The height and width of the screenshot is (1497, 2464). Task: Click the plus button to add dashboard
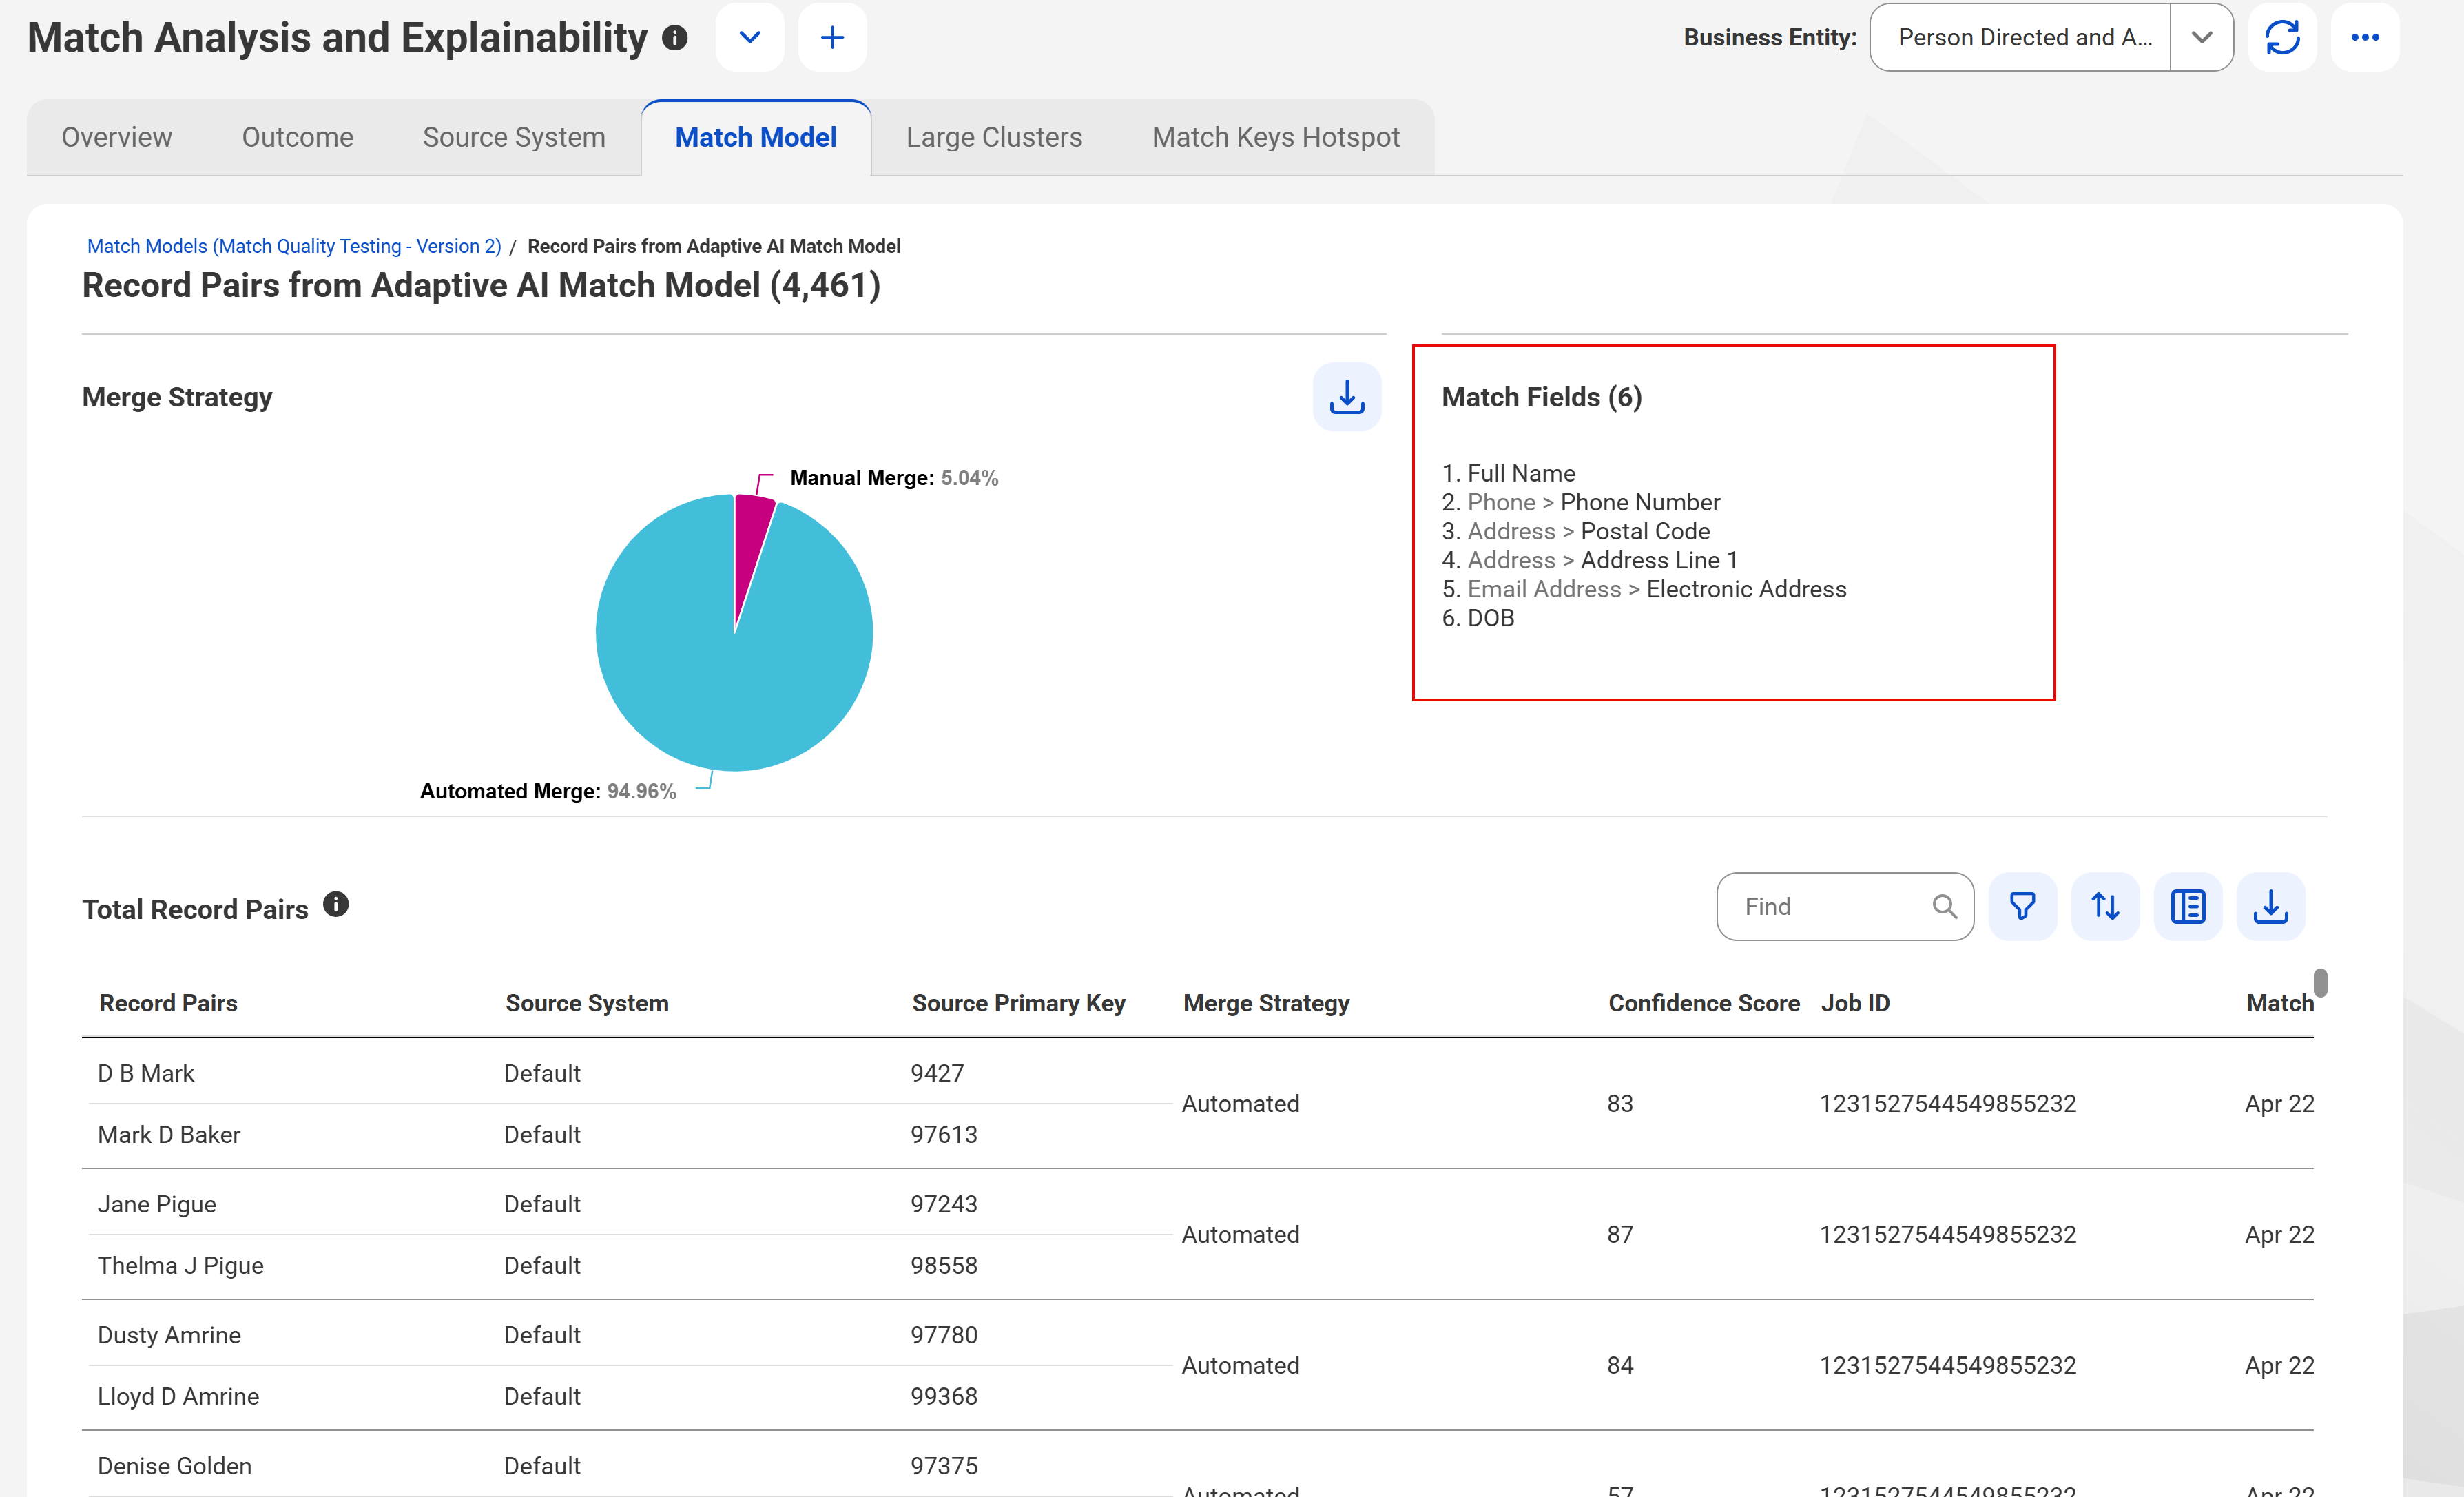(832, 38)
